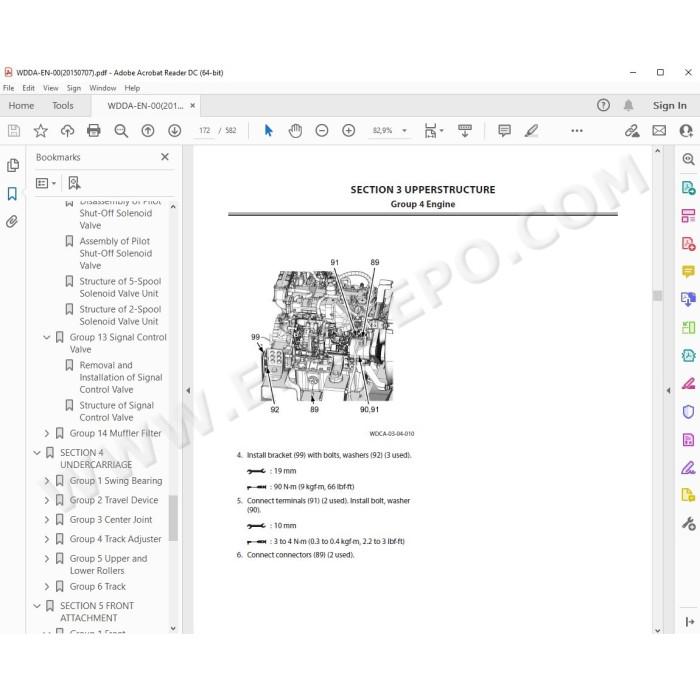Screen dimensions: 700x700
Task: Click the scrolling mode keyboard icon
Action: tap(465, 130)
